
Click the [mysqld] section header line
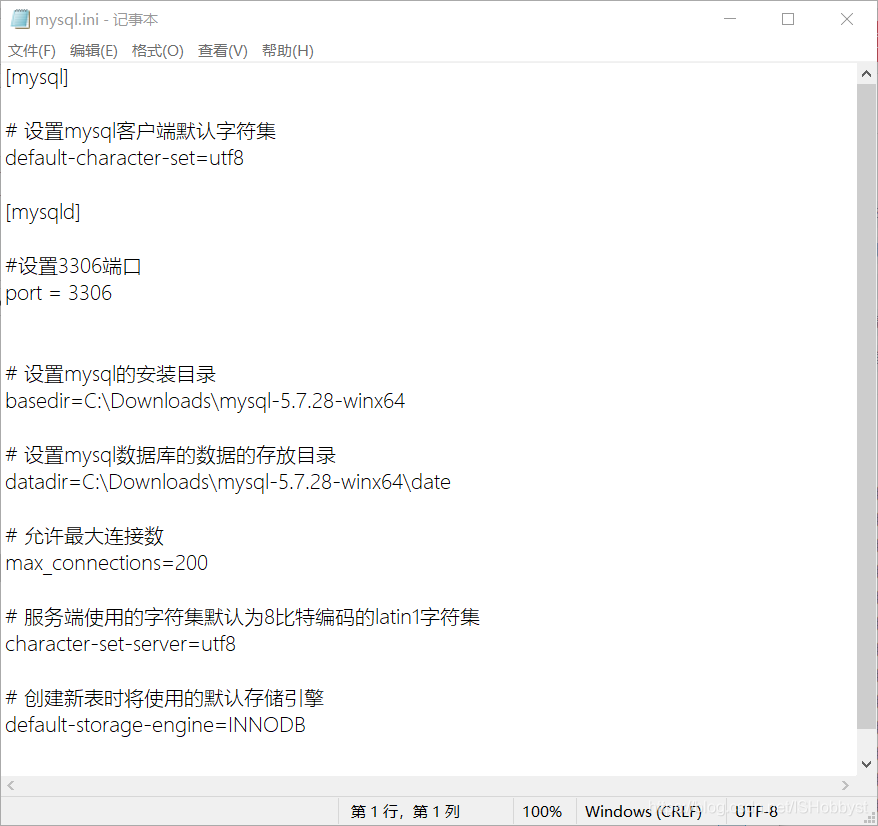point(43,212)
